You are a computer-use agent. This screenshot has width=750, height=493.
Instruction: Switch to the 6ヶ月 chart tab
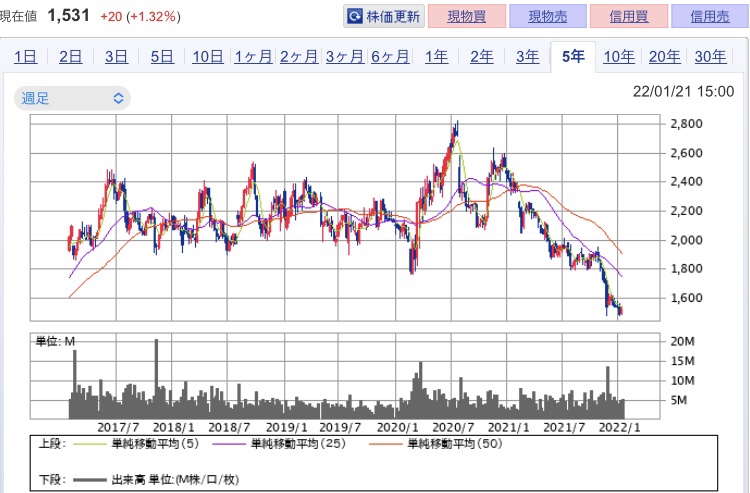(x=390, y=57)
